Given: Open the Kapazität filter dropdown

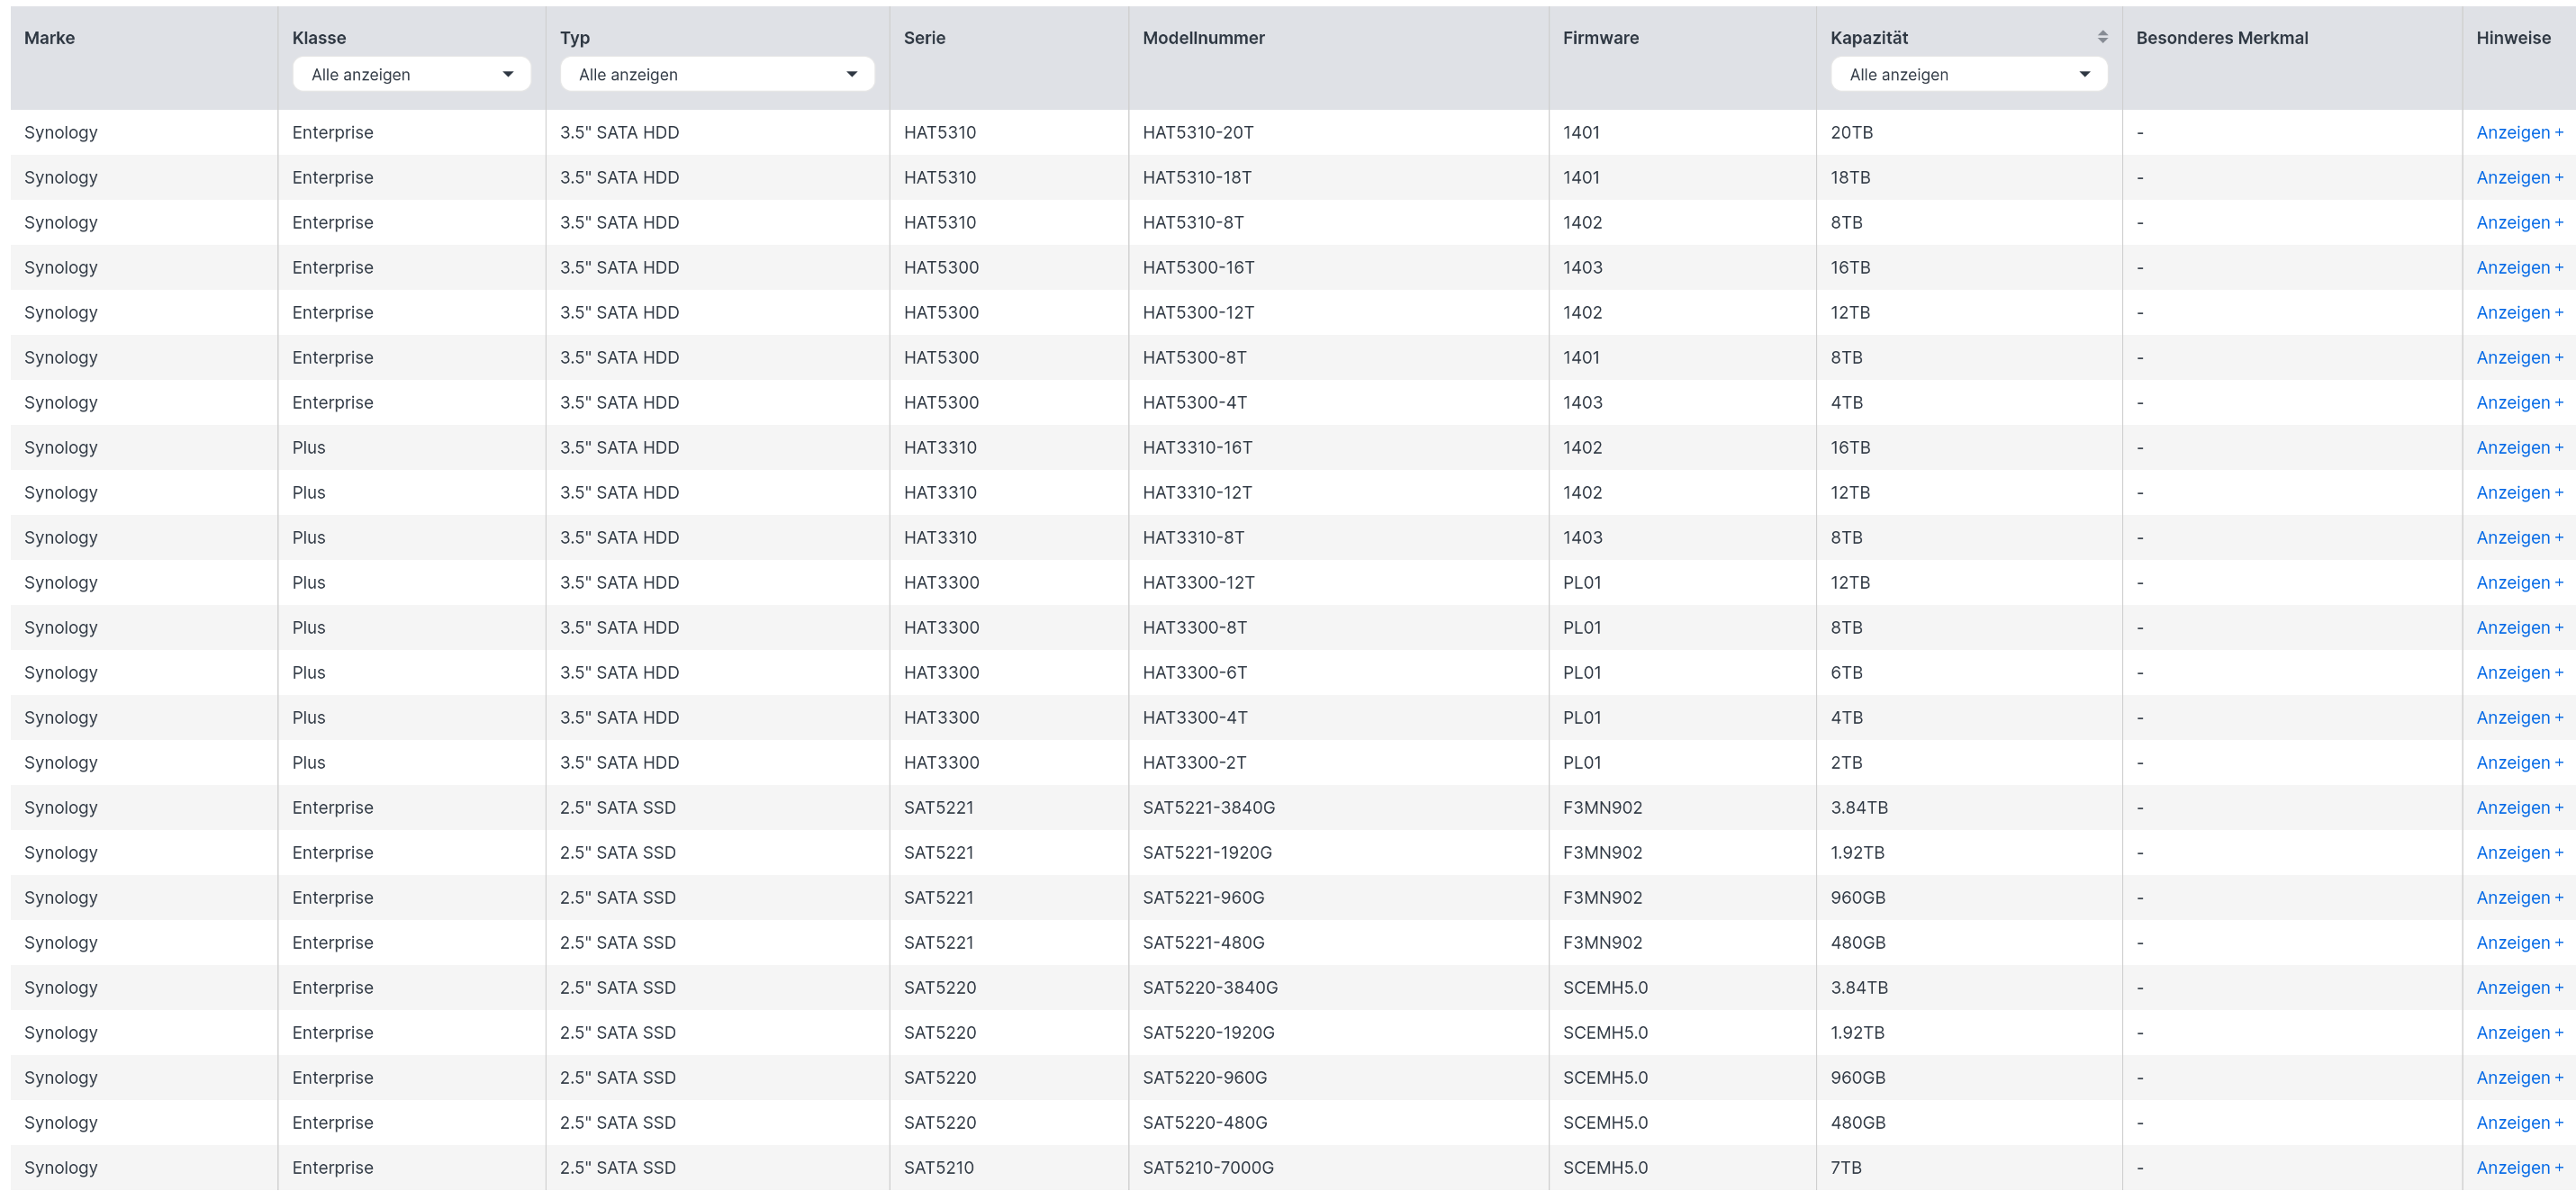Looking at the screenshot, I should click(1968, 74).
